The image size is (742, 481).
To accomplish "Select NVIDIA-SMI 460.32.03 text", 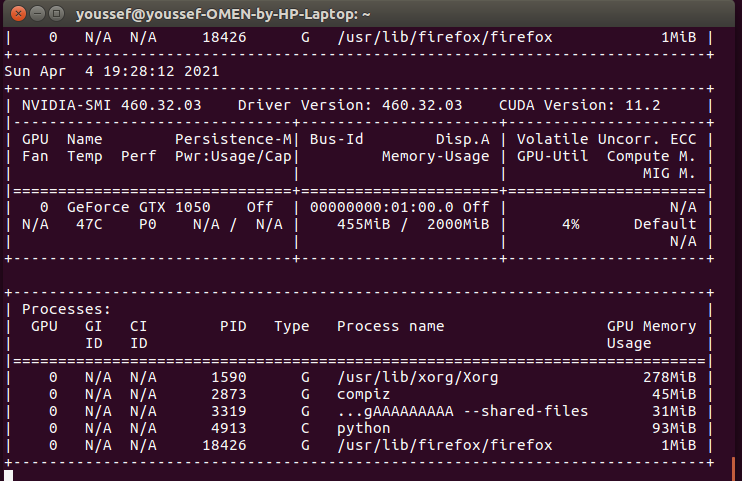I will (x=112, y=105).
